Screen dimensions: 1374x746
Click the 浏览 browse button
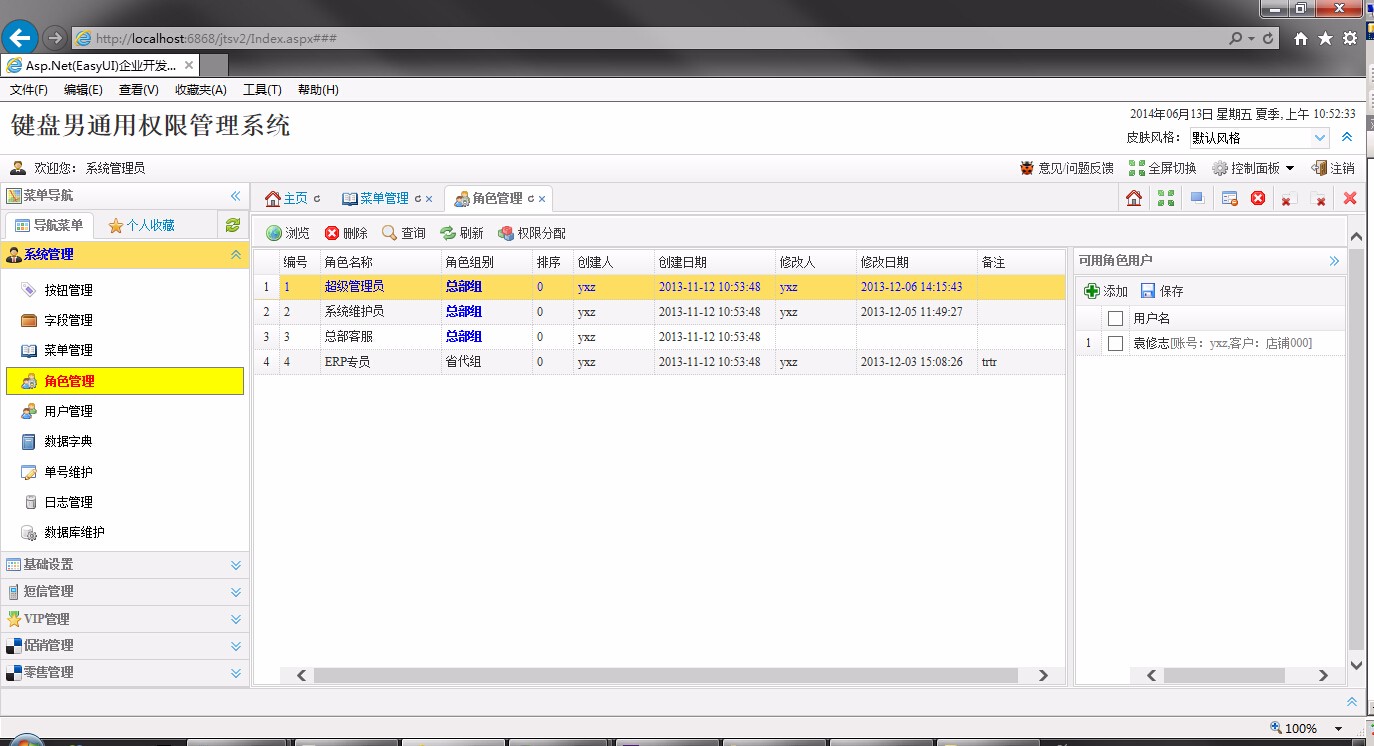click(x=288, y=233)
